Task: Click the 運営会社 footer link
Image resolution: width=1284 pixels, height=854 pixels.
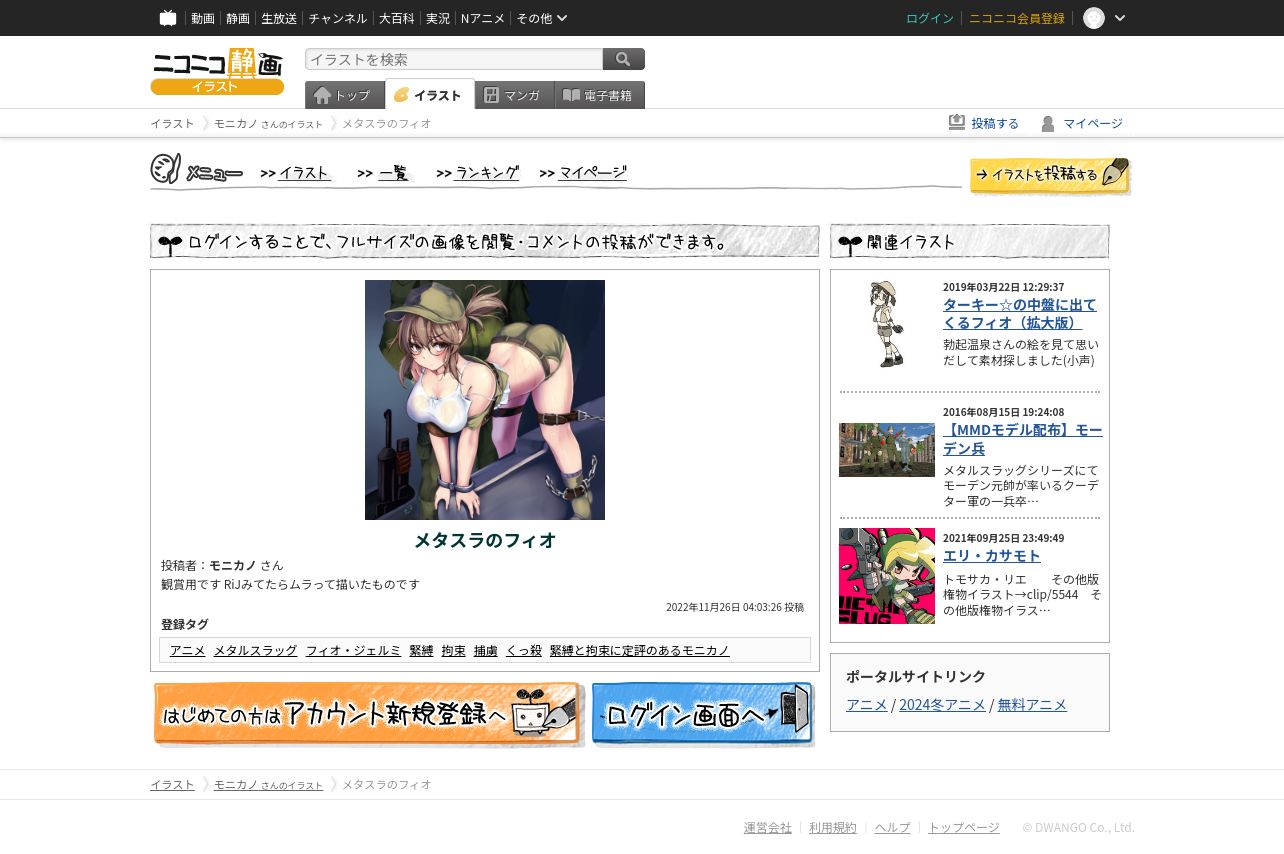Action: (768, 827)
